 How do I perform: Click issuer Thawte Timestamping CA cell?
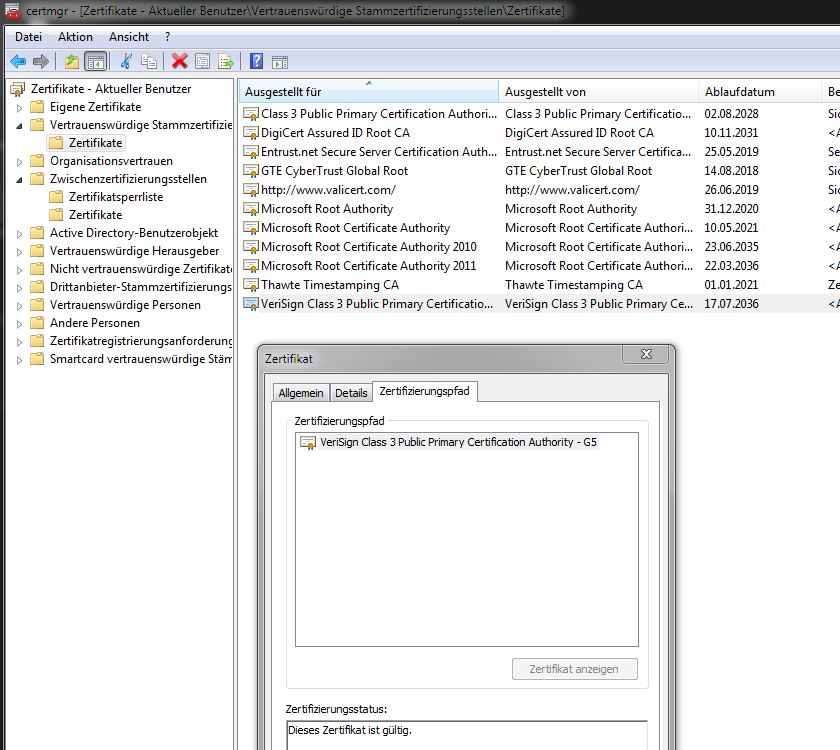[574, 285]
